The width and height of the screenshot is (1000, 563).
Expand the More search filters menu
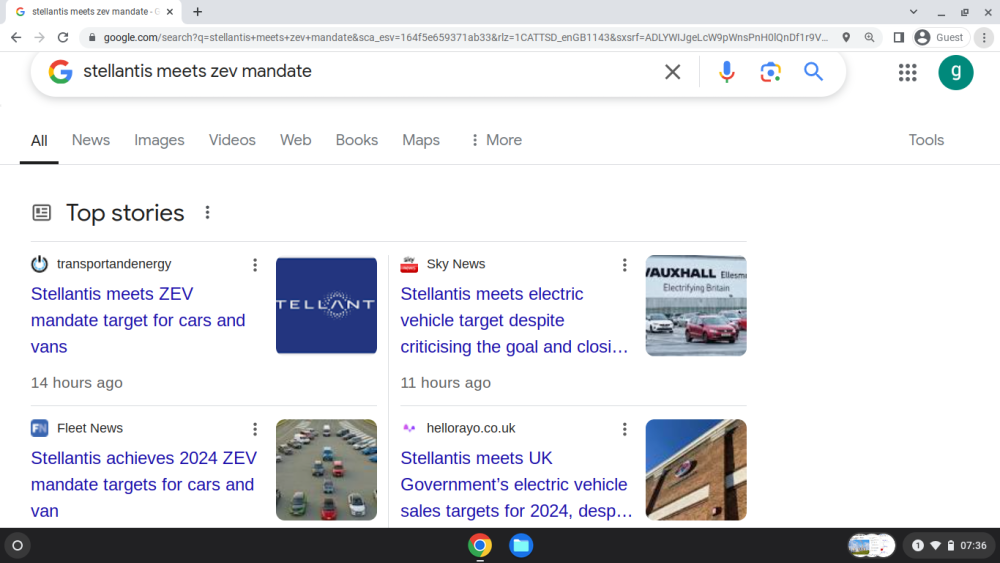[496, 140]
